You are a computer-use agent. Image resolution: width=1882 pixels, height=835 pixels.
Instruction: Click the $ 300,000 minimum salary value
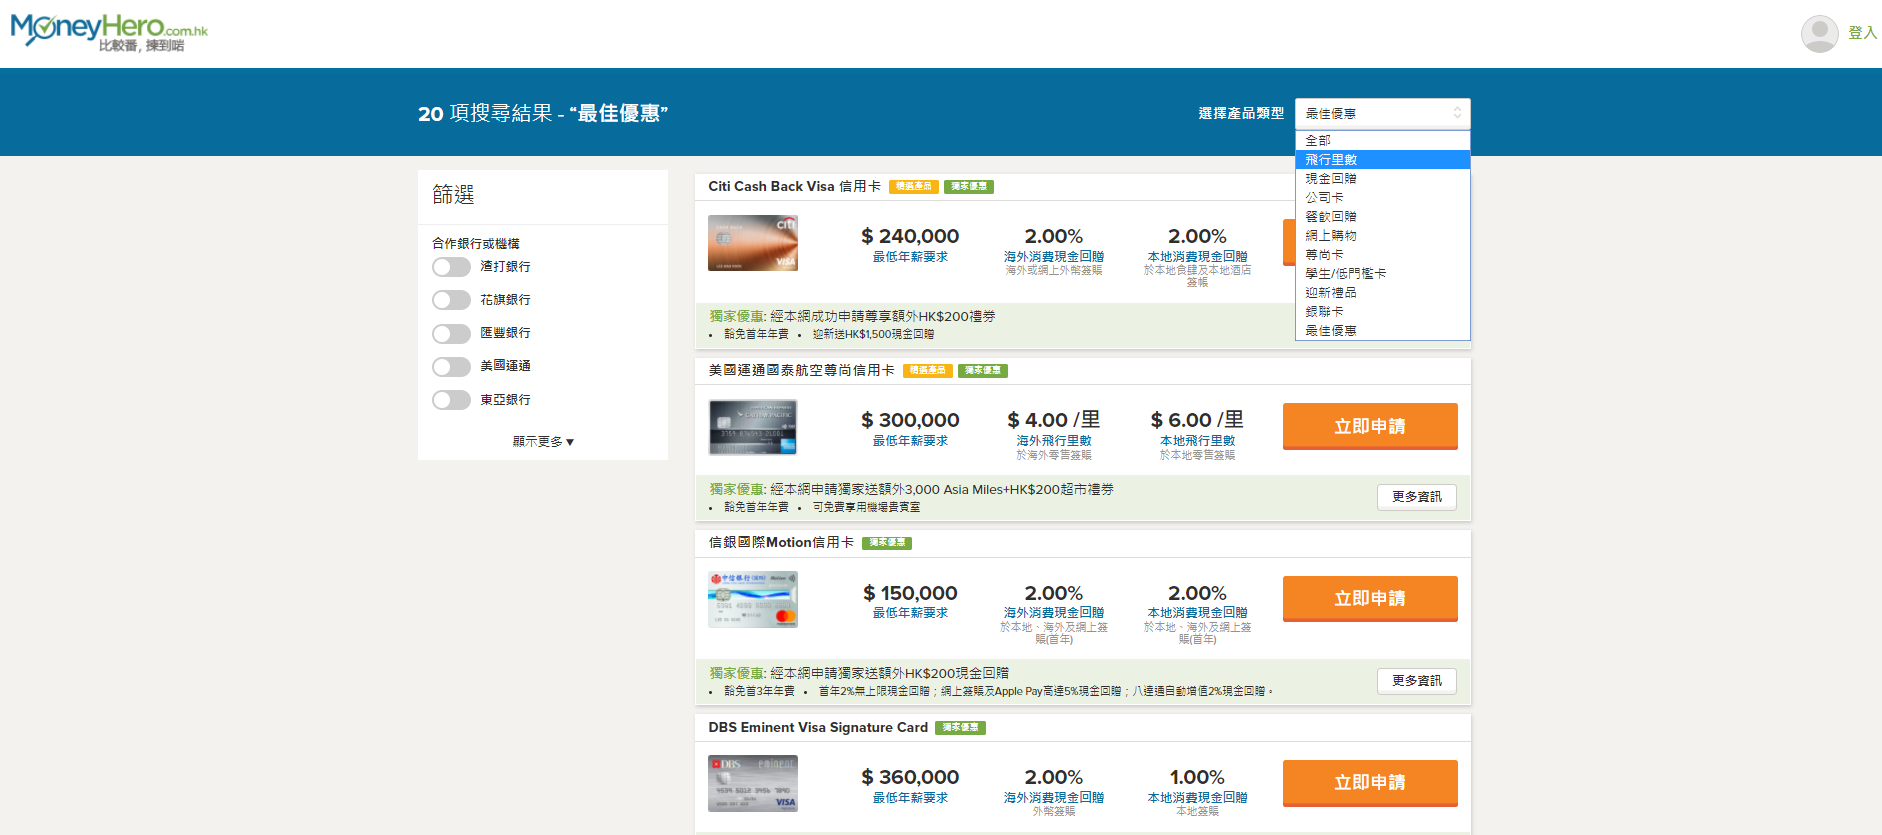coord(910,421)
